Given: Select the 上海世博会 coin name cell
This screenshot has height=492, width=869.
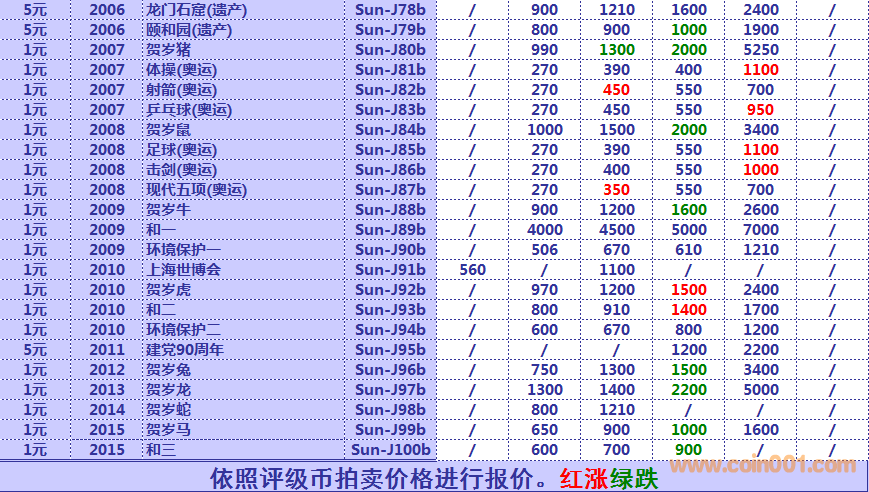Looking at the screenshot, I should coord(183,269).
